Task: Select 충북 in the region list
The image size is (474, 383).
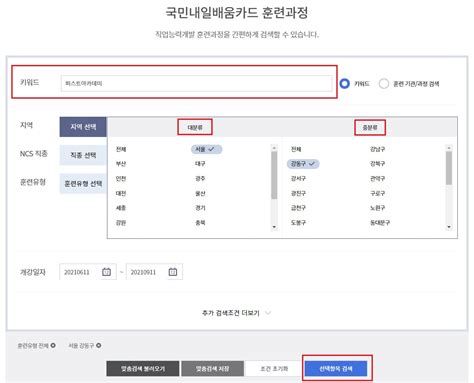Action: 200,222
